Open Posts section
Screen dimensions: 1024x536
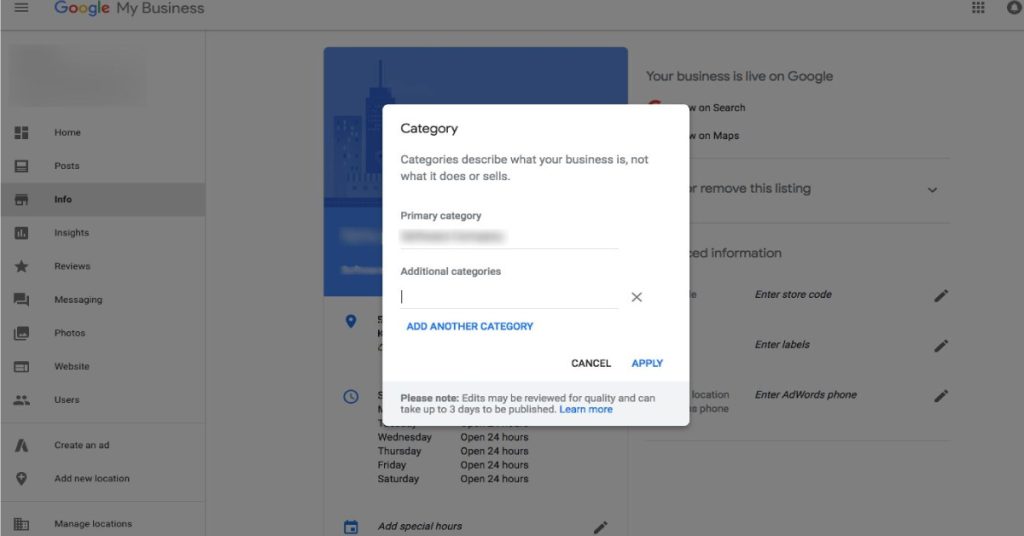tap(67, 166)
